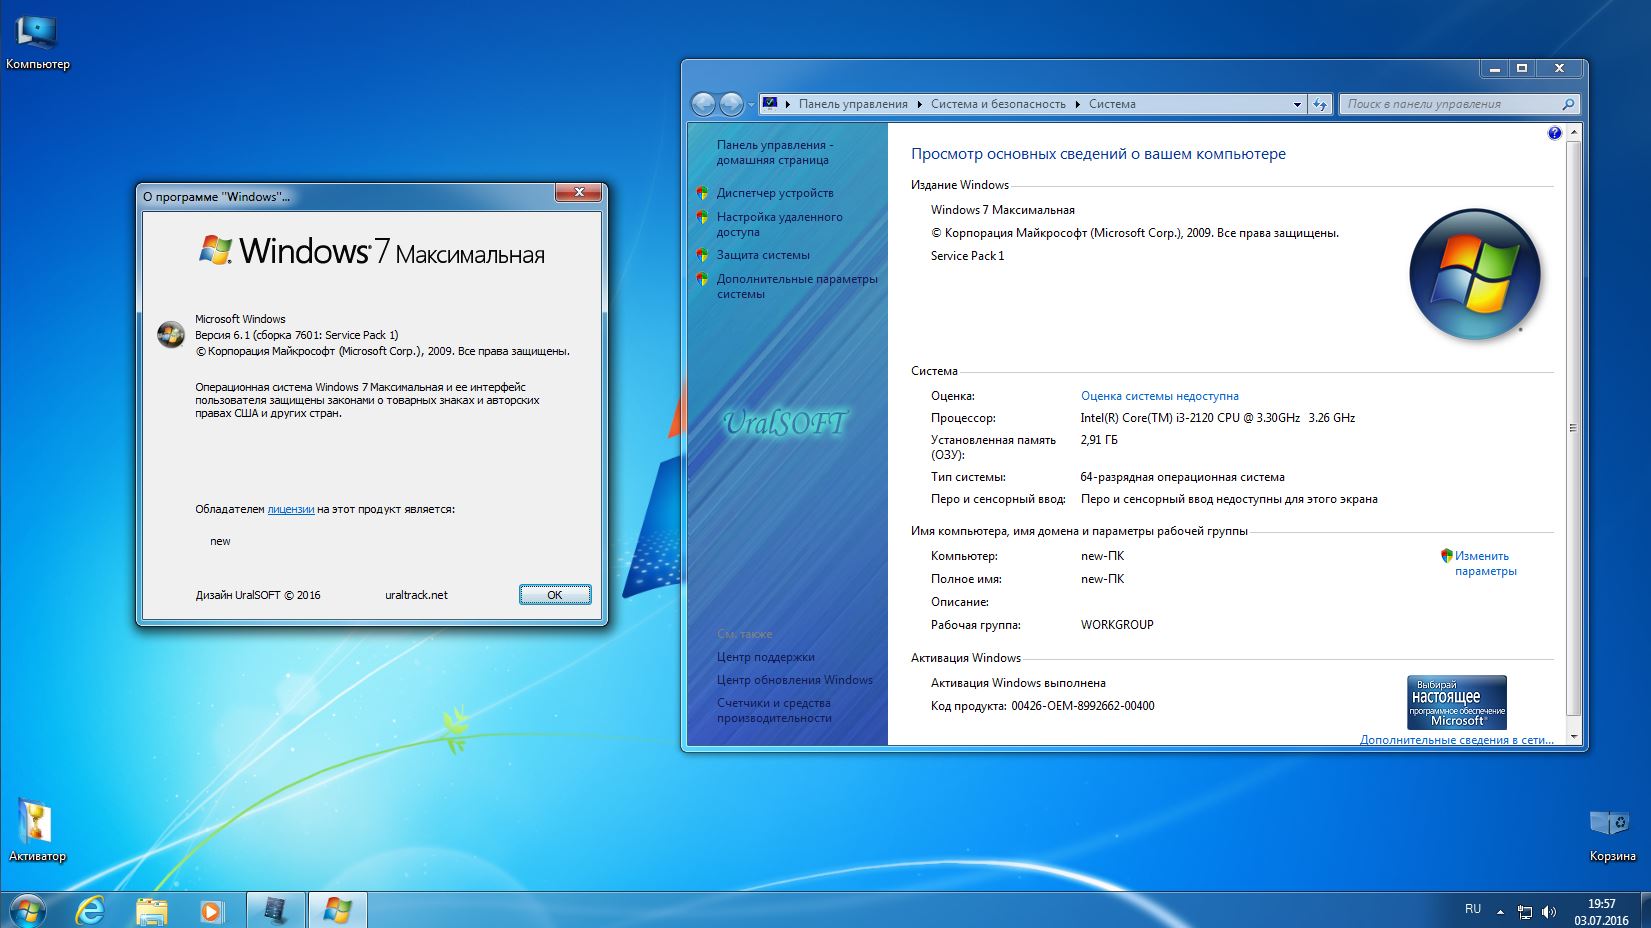Open the volume speaker tray icon
This screenshot has height=928, width=1651.
(1549, 911)
